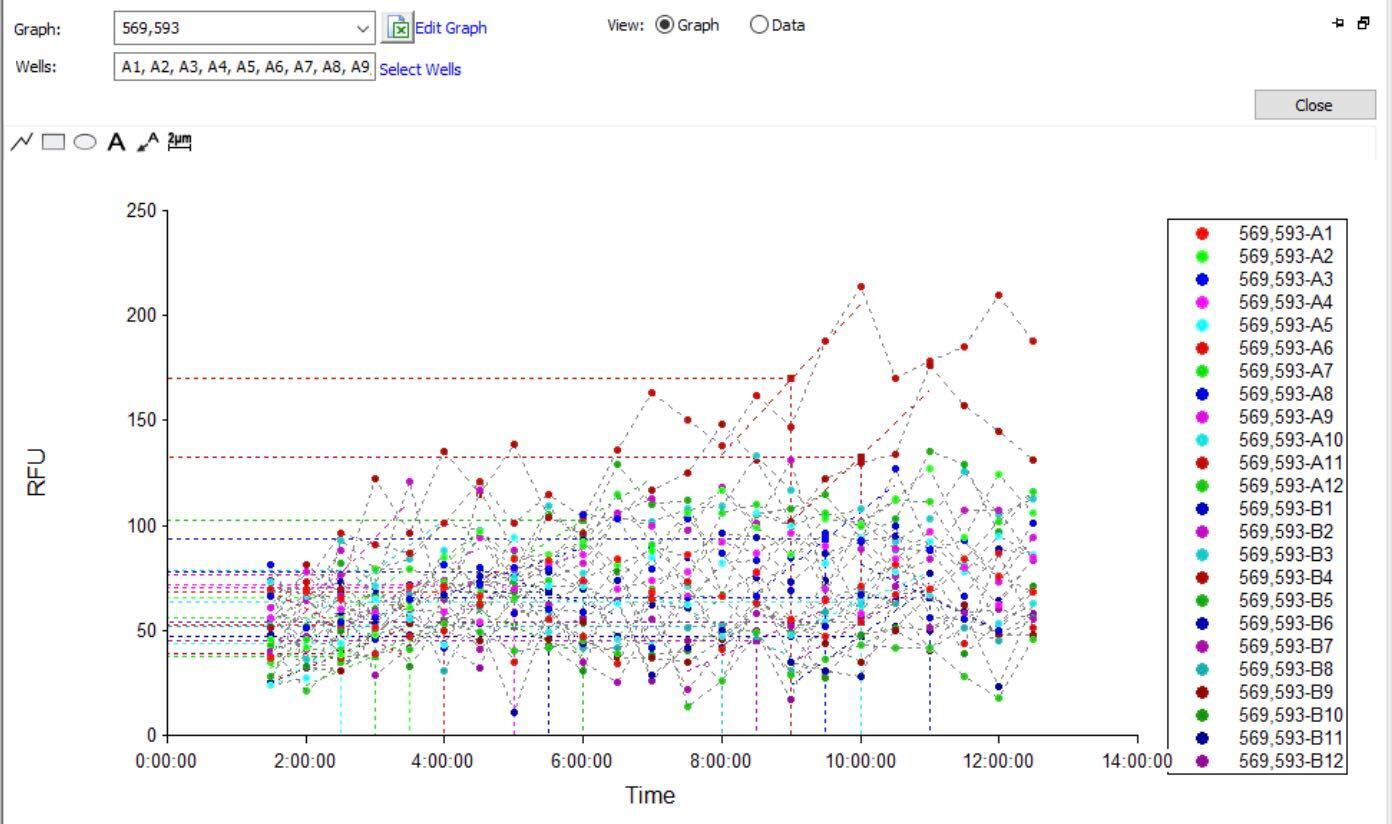Open the Edit Graph link

451,28
